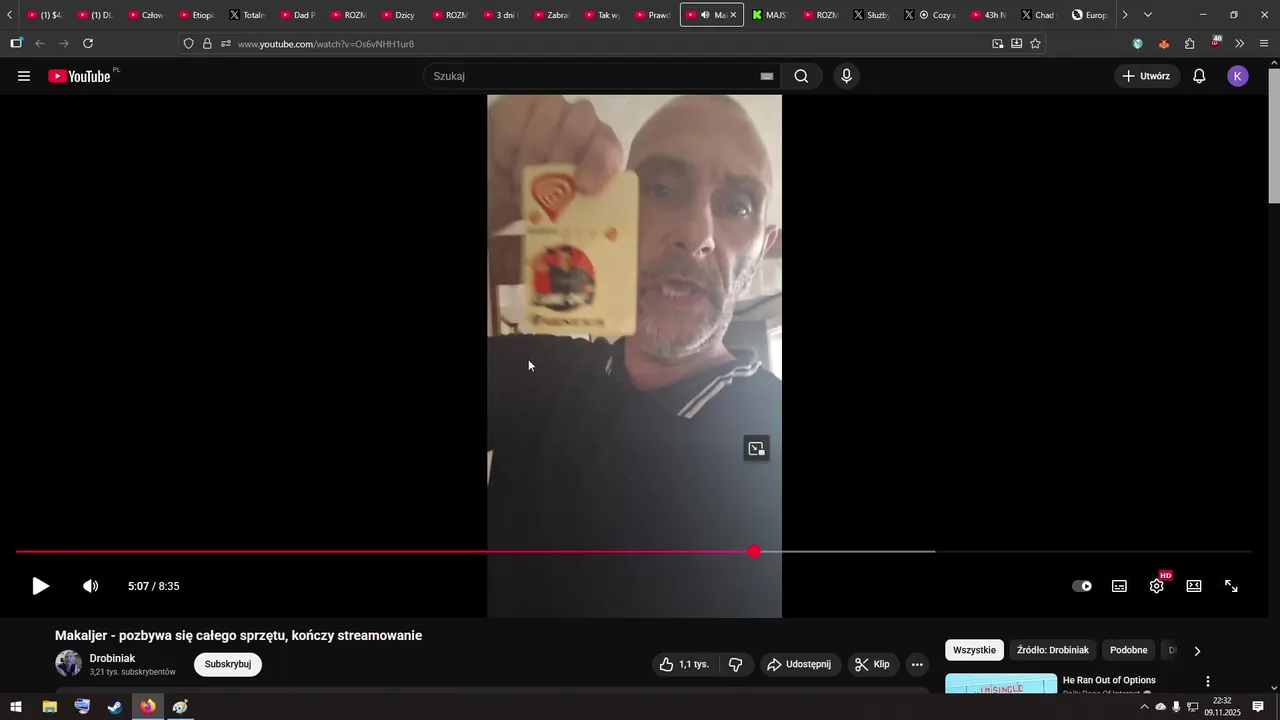Seek to the buffered part of the timeline
The image size is (1280, 720).
(x=848, y=551)
